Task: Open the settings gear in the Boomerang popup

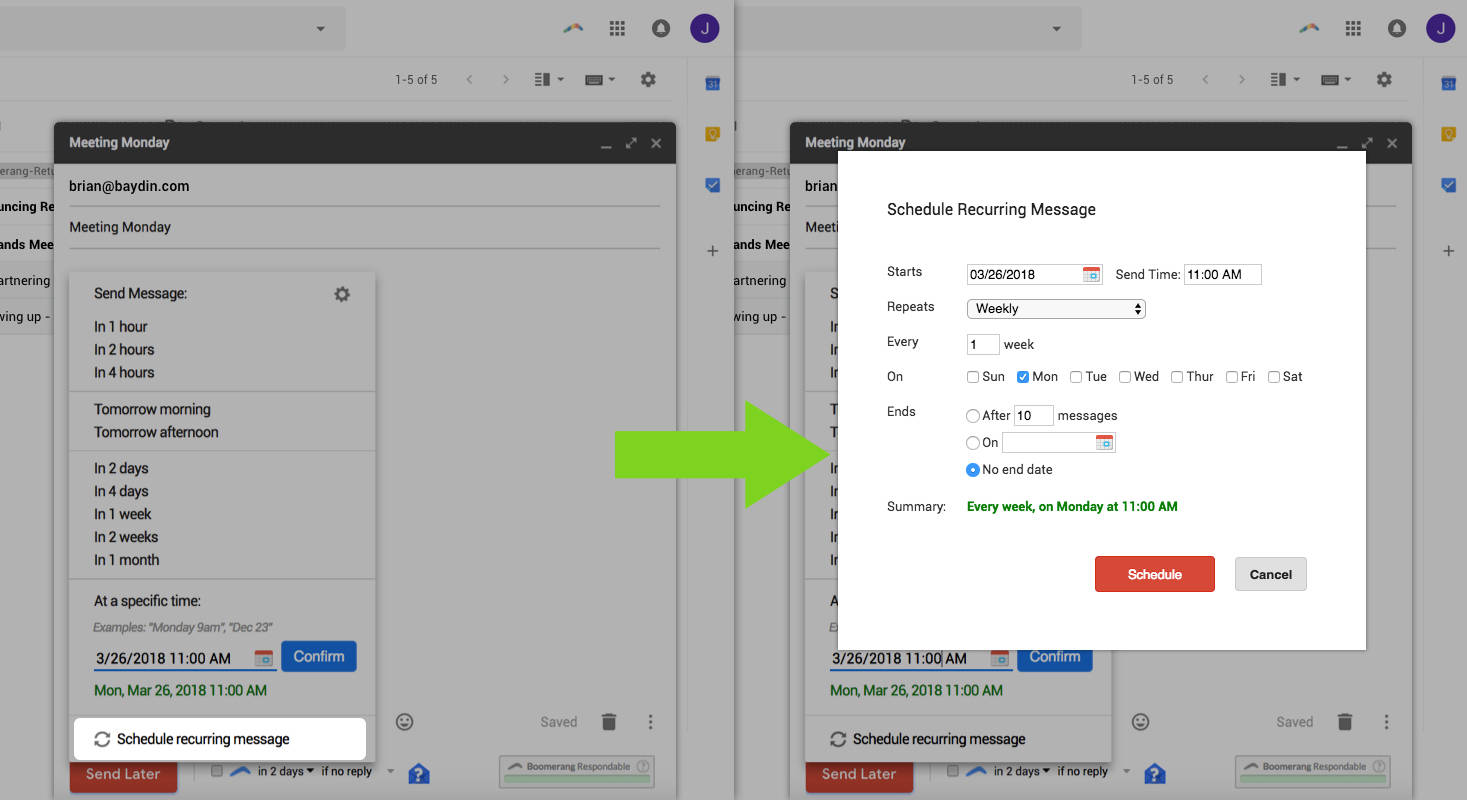Action: [x=341, y=294]
